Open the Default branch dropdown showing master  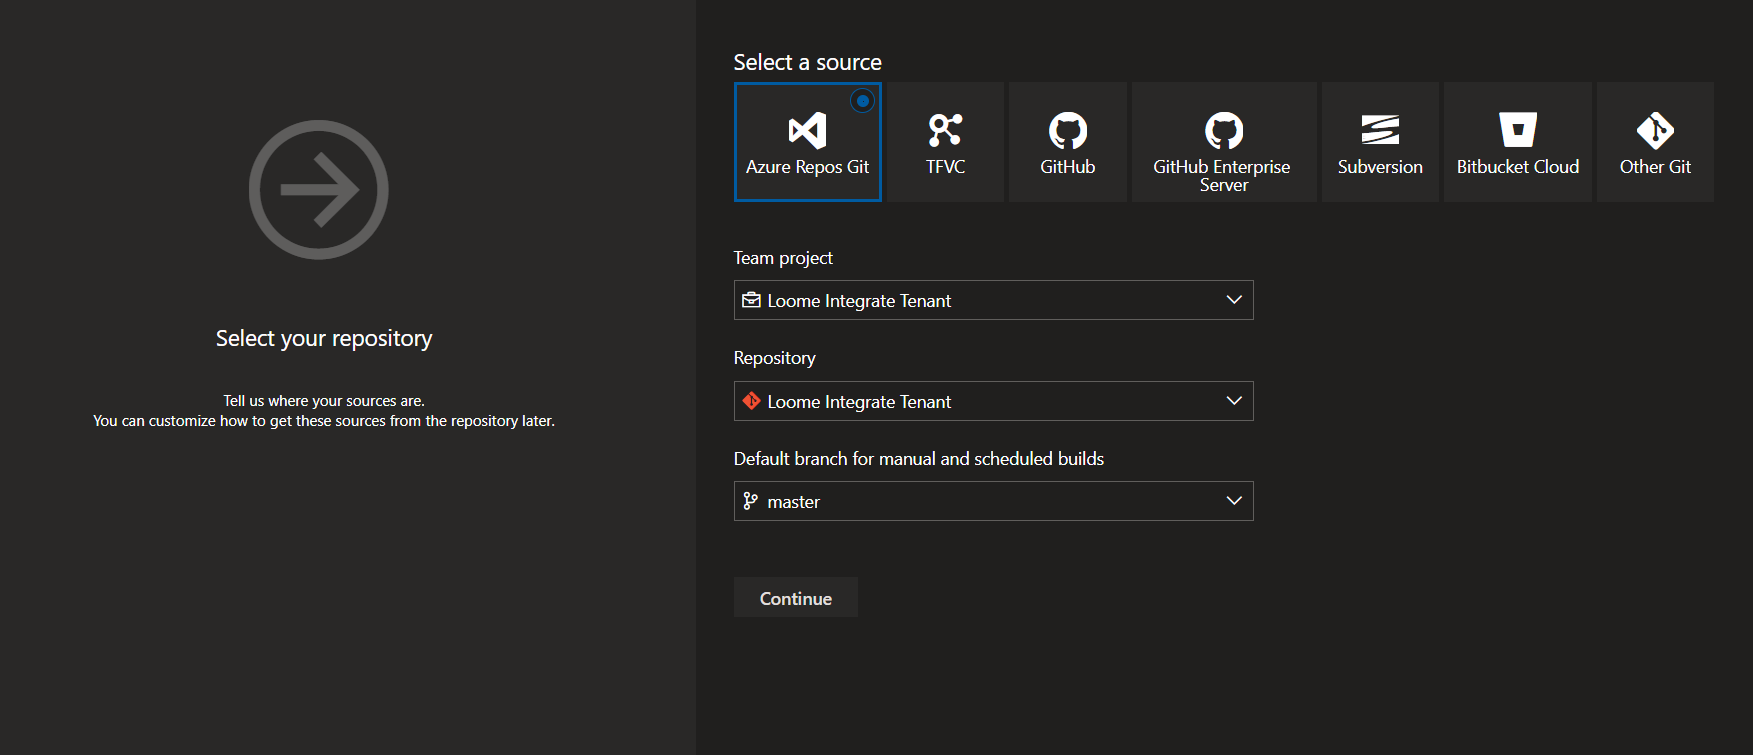993,501
